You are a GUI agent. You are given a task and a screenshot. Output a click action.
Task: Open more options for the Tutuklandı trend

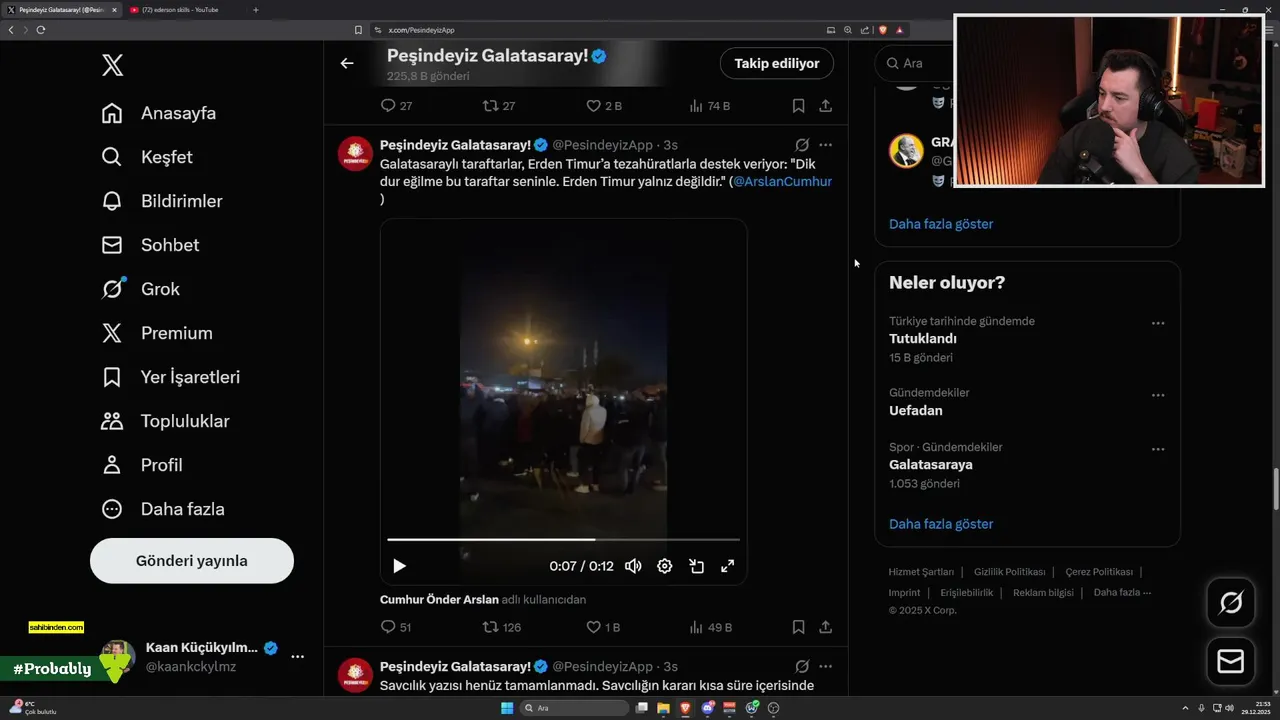(1158, 323)
